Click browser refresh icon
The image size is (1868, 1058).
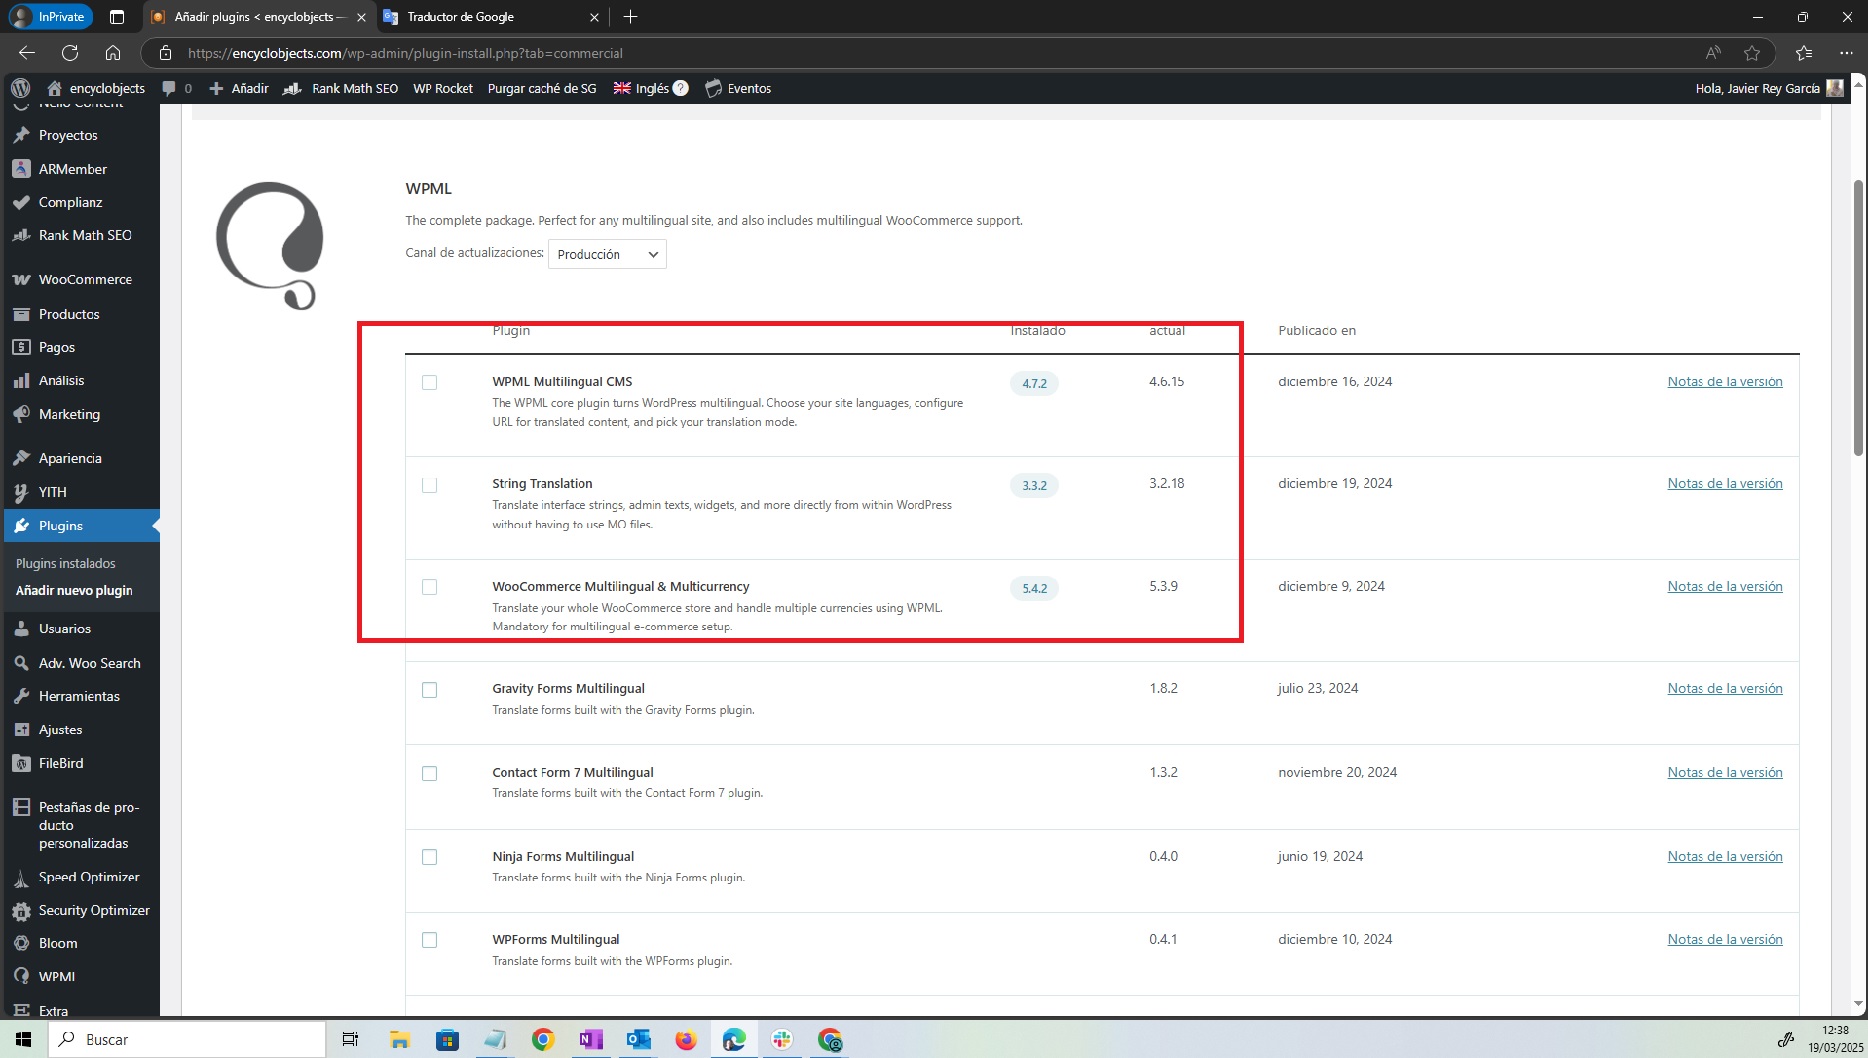click(x=70, y=53)
